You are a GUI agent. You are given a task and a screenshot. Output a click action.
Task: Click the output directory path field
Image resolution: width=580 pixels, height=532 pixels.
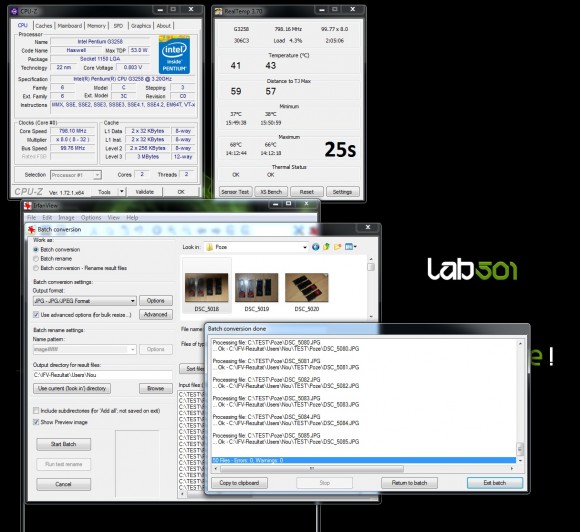[102, 375]
